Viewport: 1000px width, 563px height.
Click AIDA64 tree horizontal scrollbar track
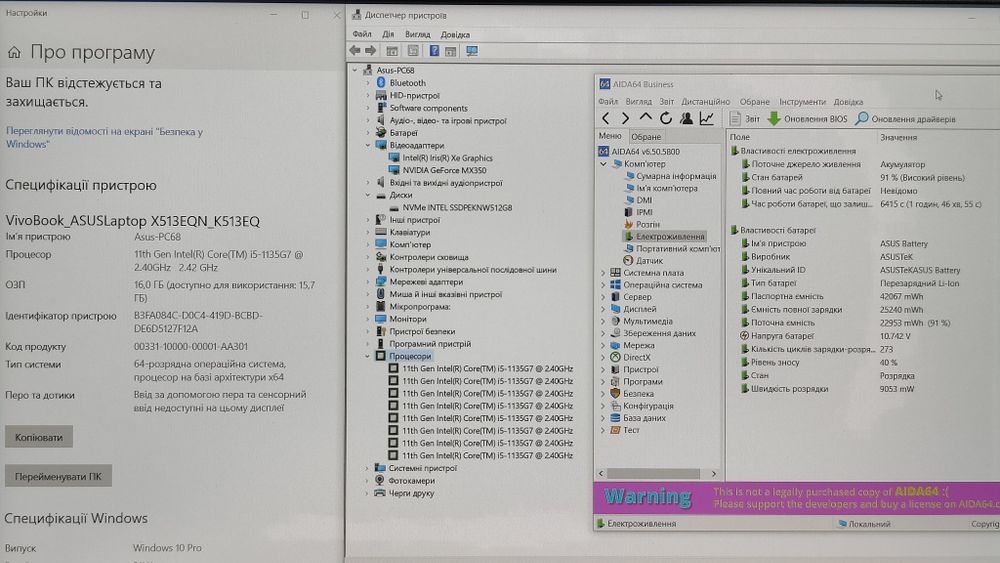654,474
